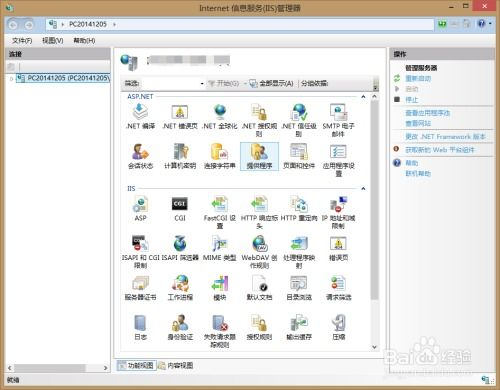This screenshot has height=390, width=500.
Task: Switch to the 功能视图 tab
Action: pyautogui.click(x=137, y=366)
